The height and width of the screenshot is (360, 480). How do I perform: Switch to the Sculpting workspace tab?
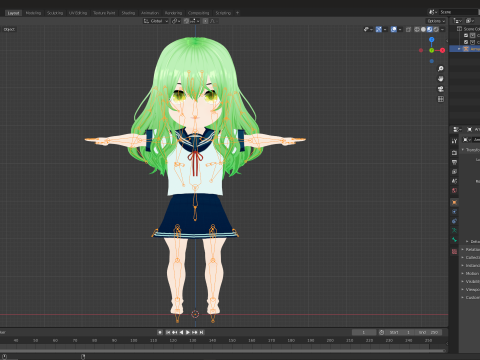pos(55,13)
